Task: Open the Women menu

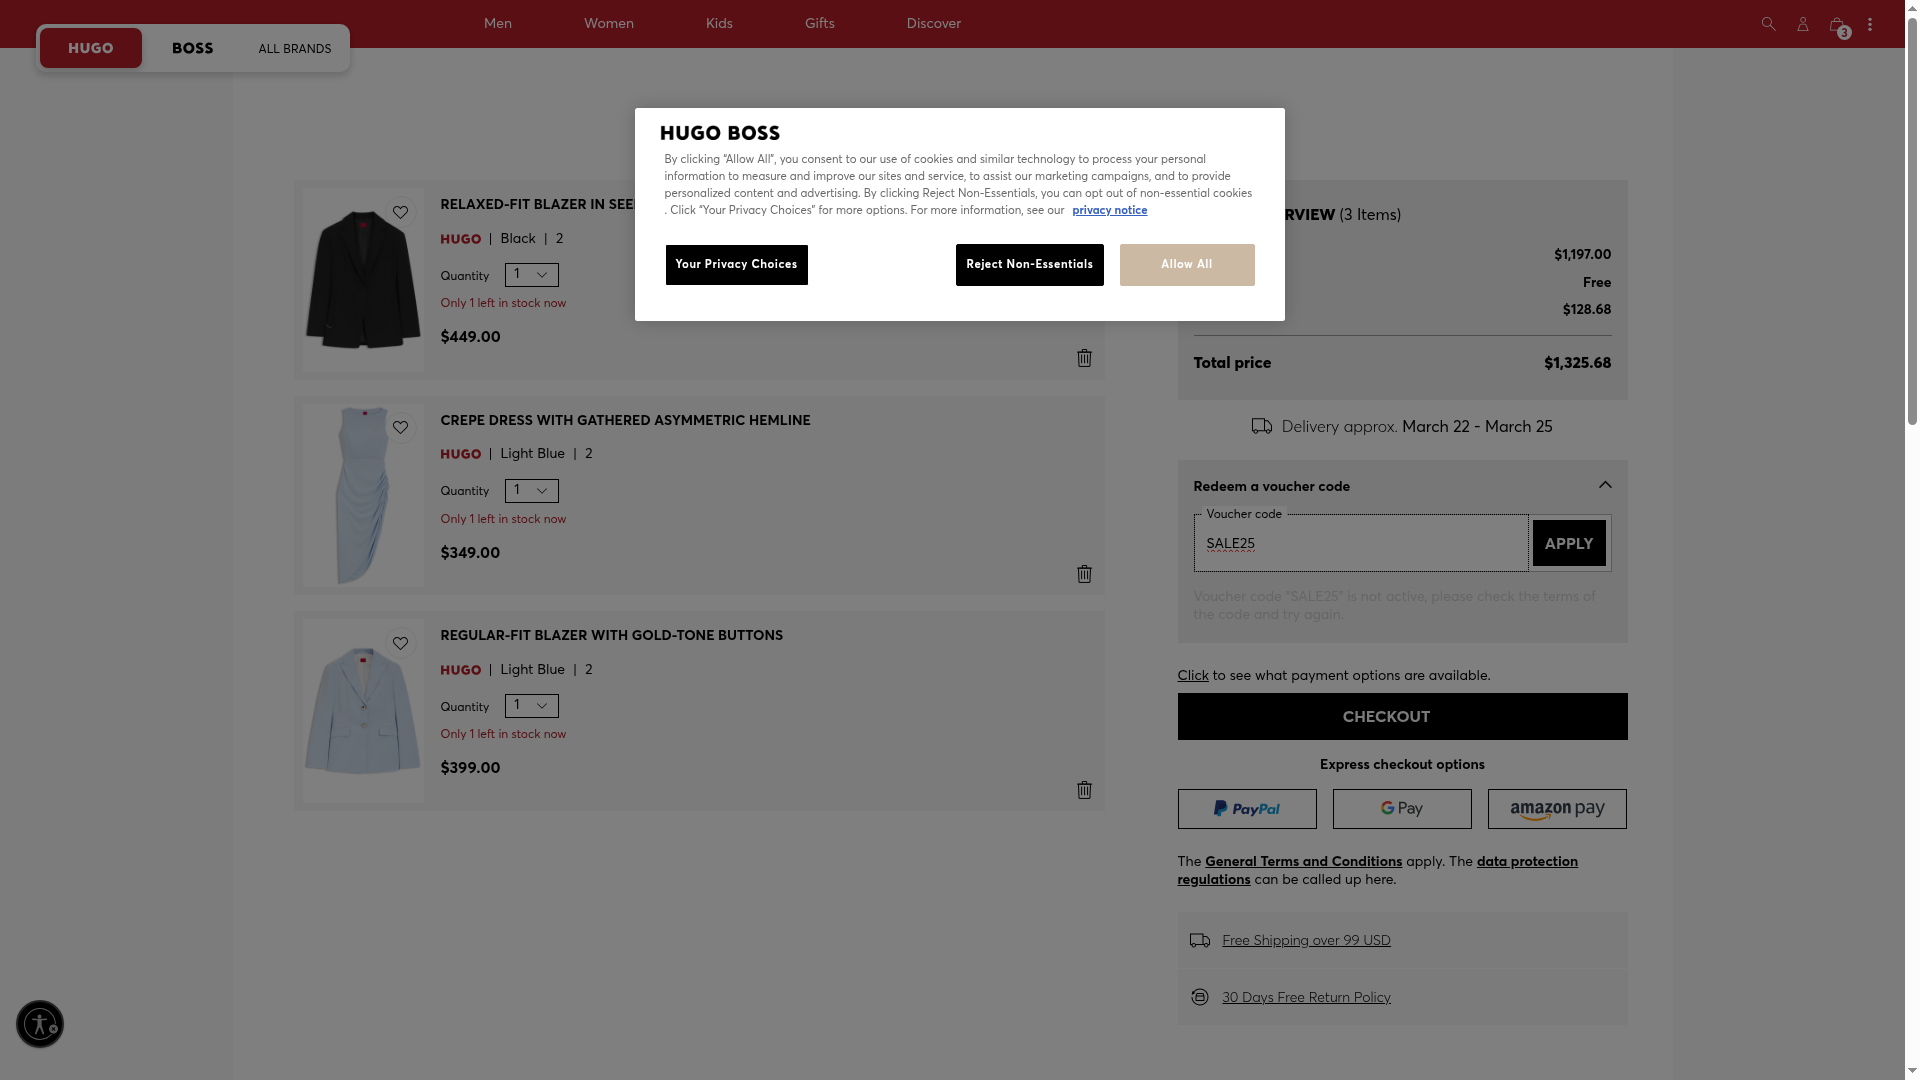Action: [608, 23]
